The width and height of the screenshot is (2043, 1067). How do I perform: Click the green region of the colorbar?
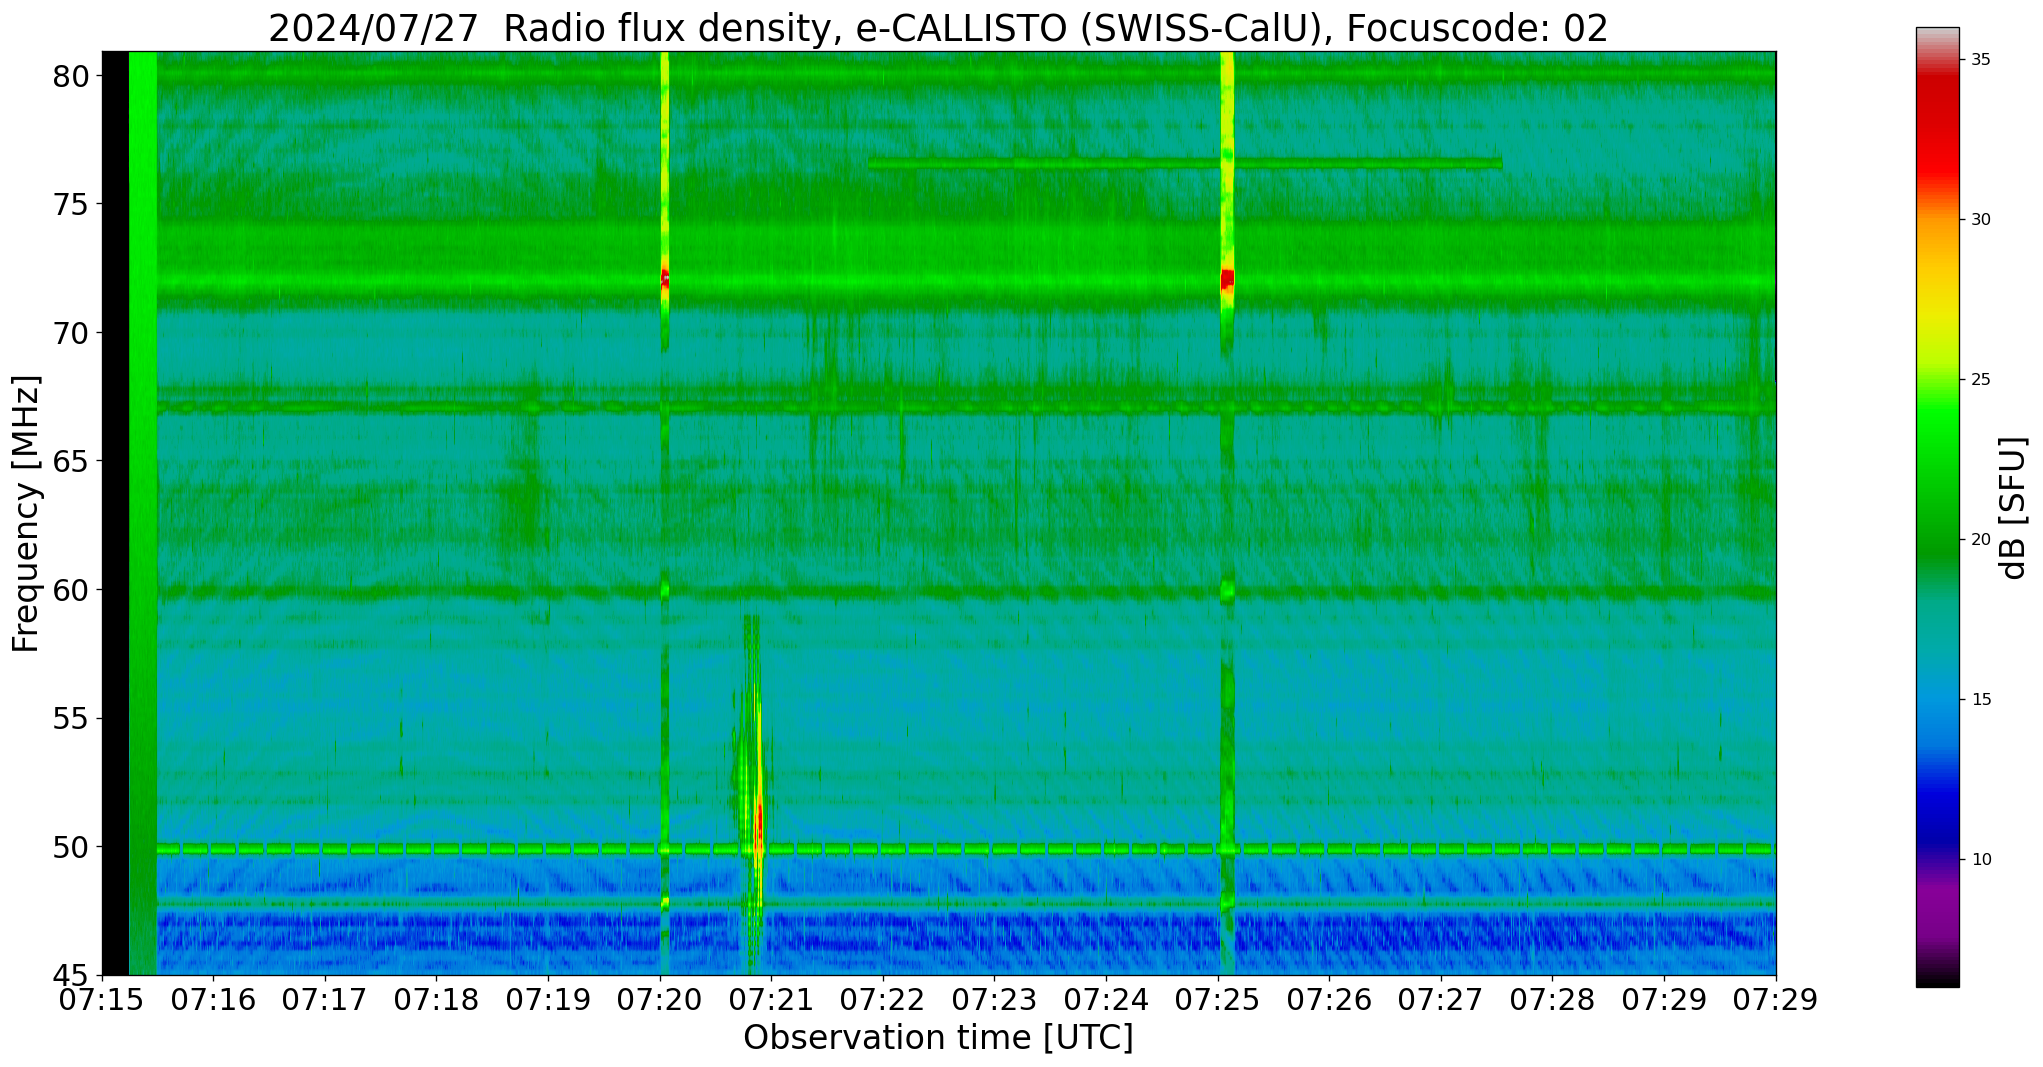[1938, 480]
